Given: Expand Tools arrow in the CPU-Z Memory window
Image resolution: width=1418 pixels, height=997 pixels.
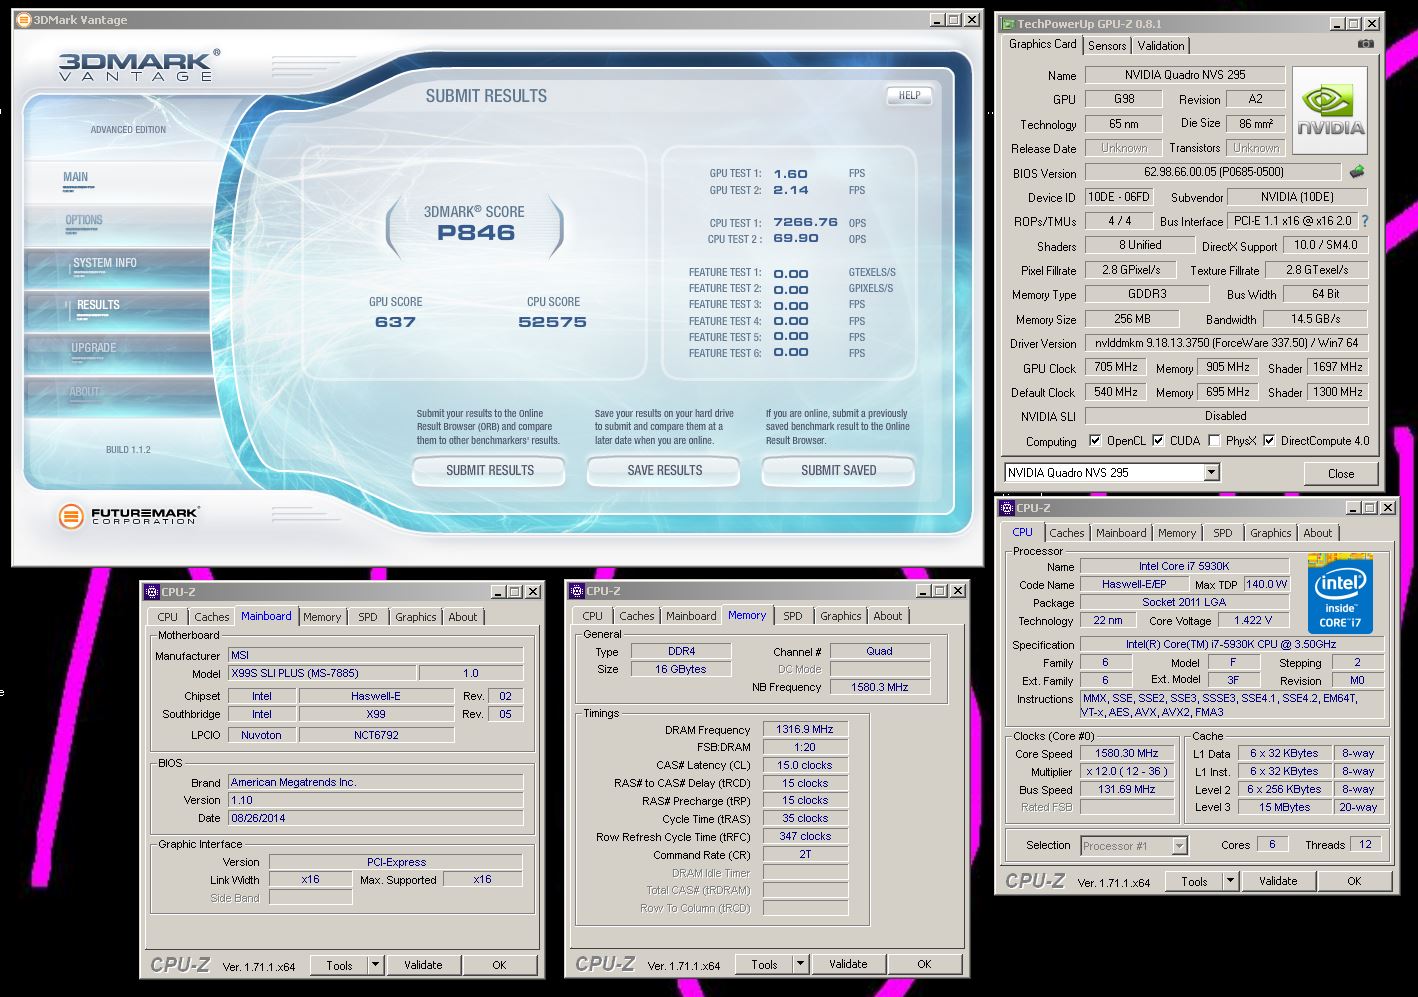Looking at the screenshot, I should click(x=800, y=964).
